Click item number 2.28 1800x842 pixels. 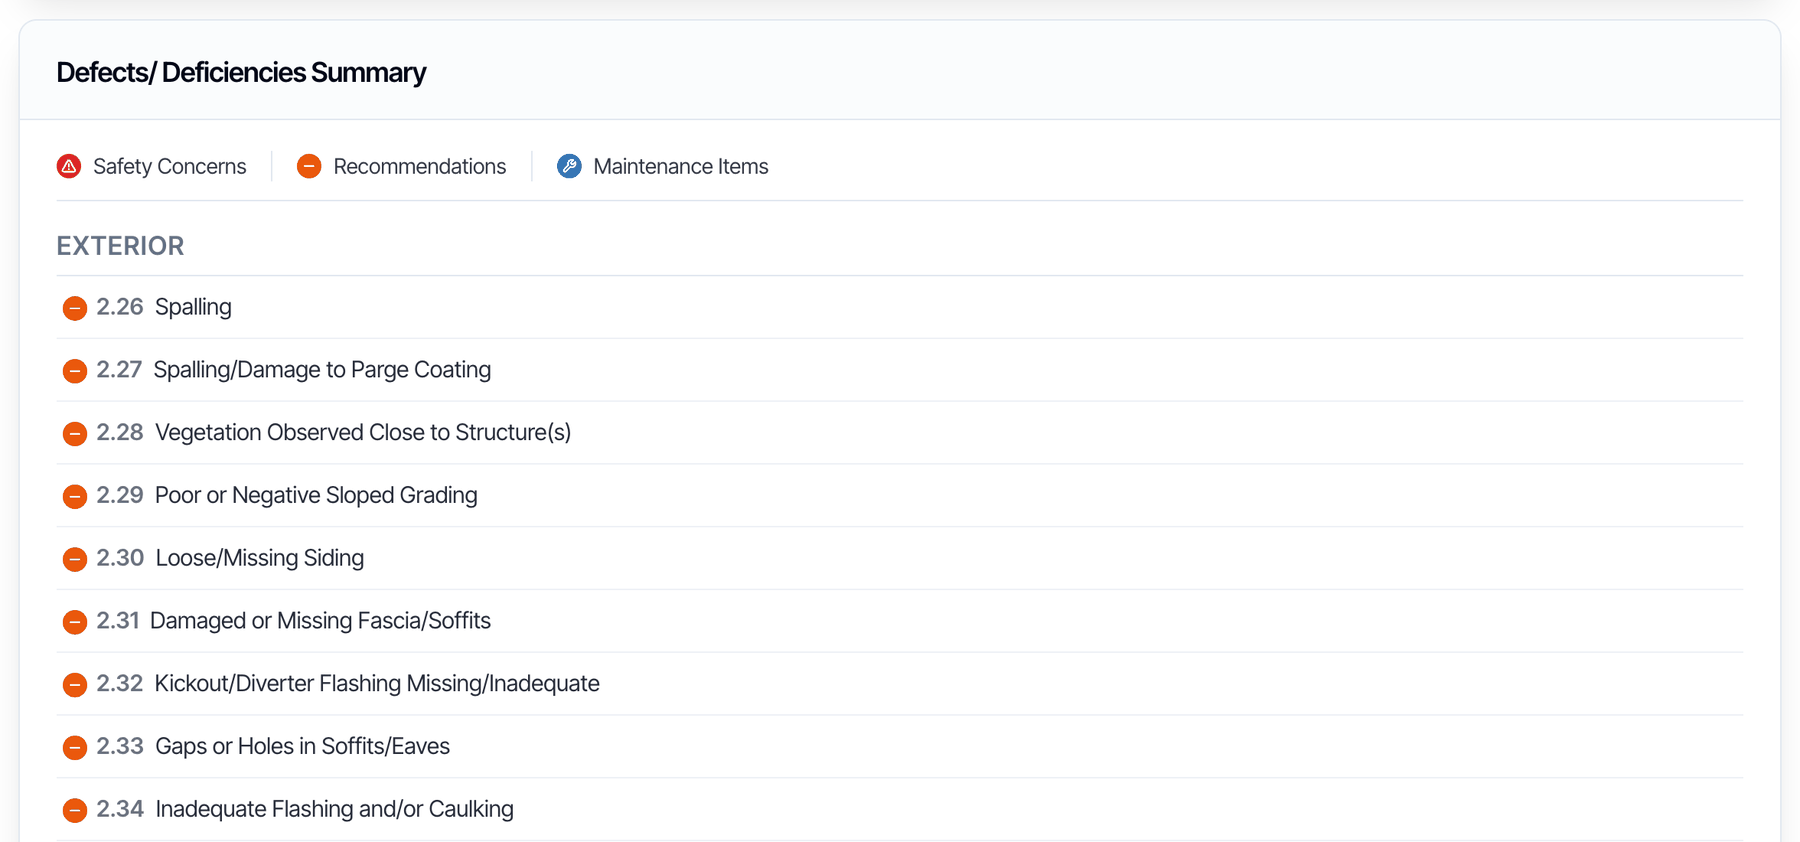coord(120,432)
